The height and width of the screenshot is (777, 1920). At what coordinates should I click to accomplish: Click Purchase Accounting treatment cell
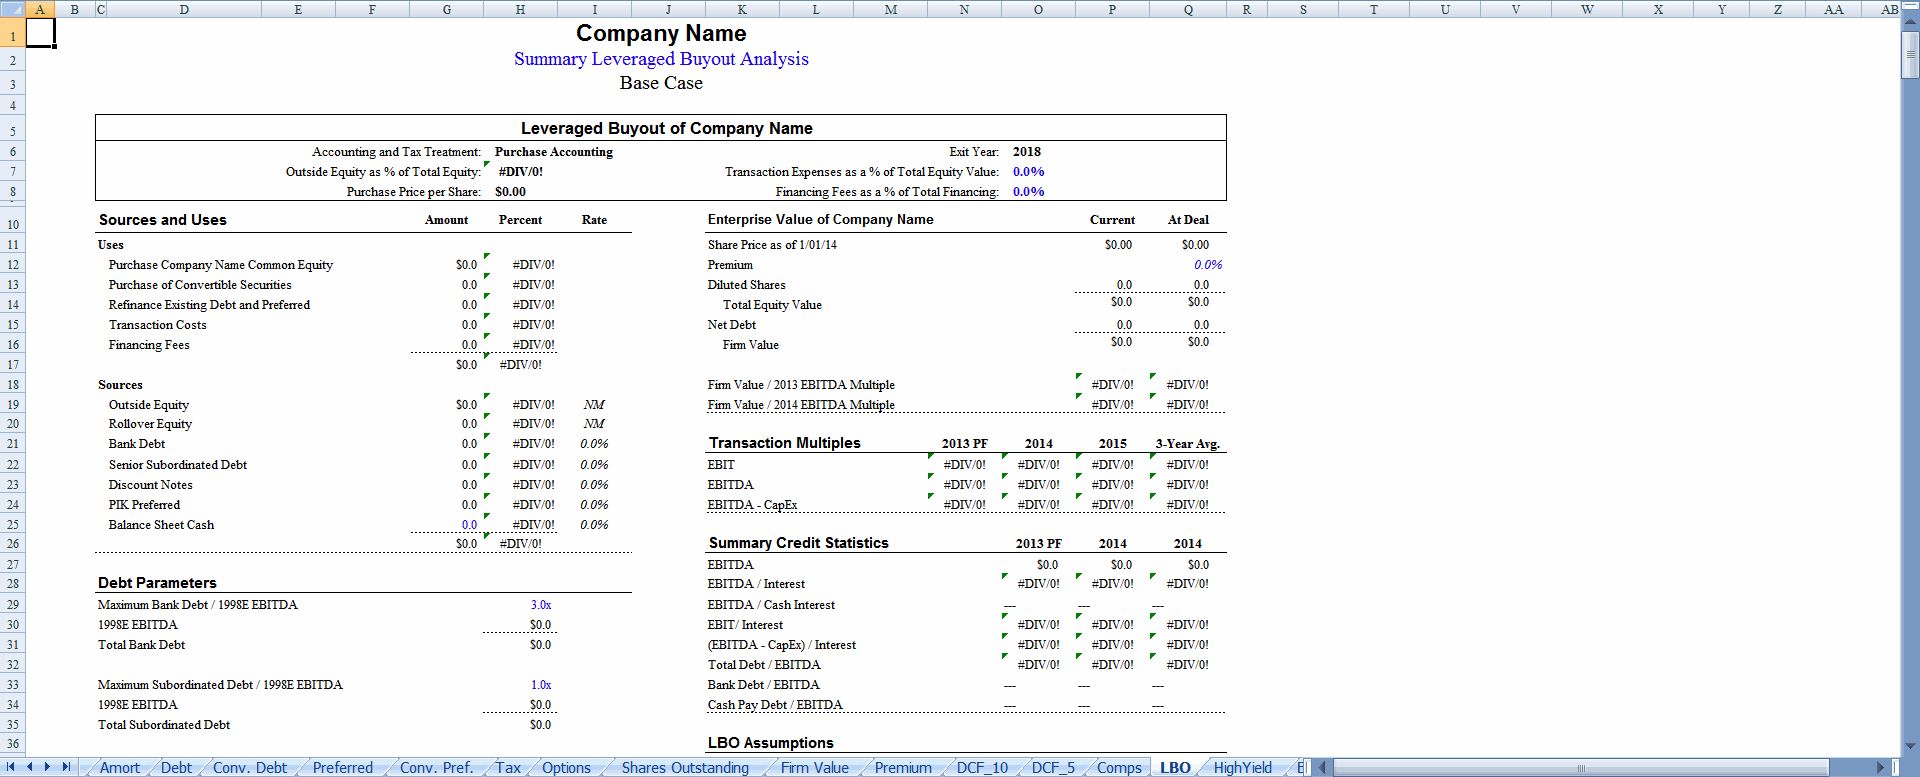[x=554, y=152]
